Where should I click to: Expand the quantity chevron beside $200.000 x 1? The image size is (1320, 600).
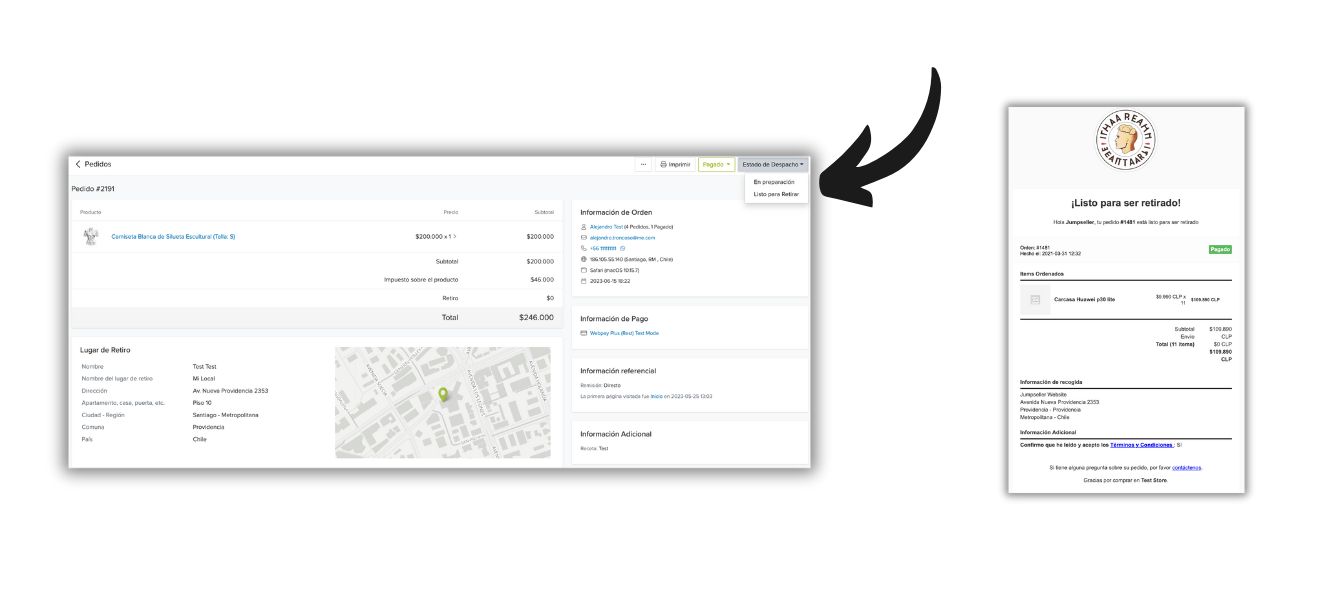(455, 237)
